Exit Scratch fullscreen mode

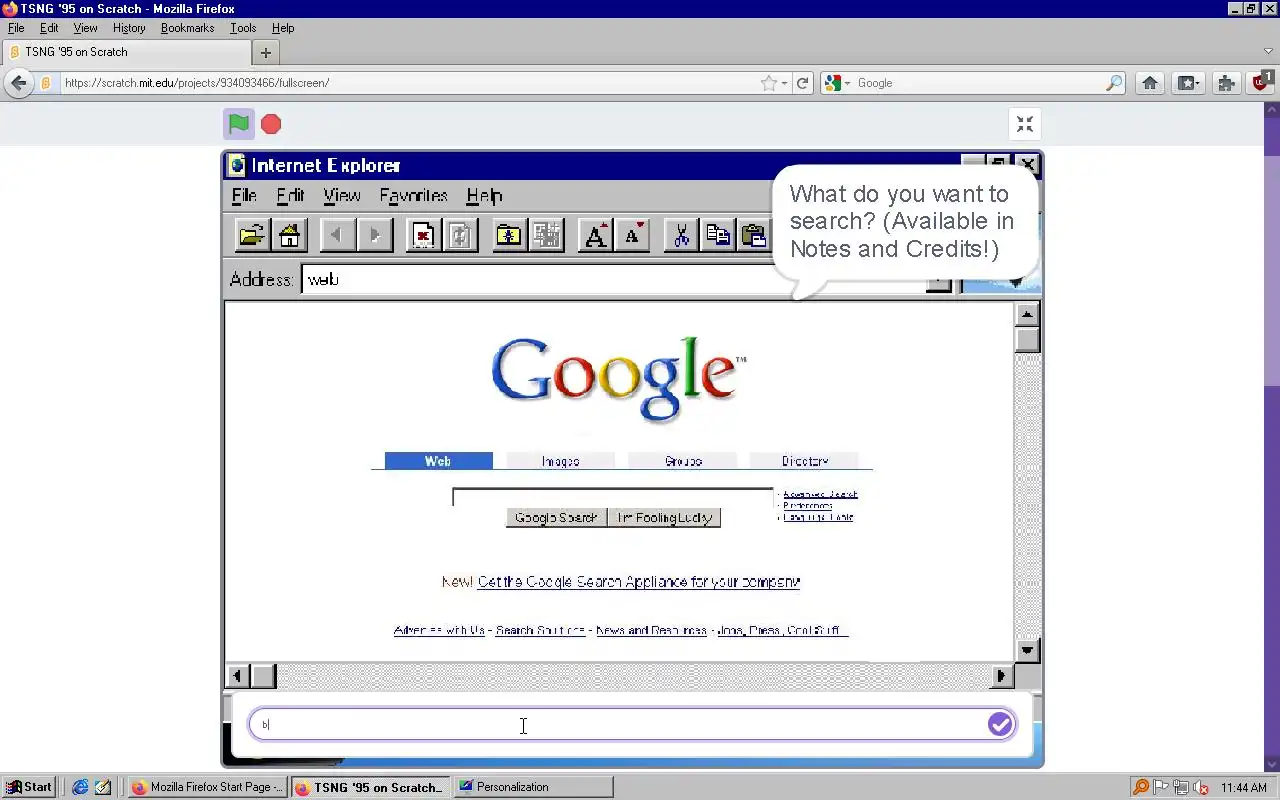(x=1025, y=124)
